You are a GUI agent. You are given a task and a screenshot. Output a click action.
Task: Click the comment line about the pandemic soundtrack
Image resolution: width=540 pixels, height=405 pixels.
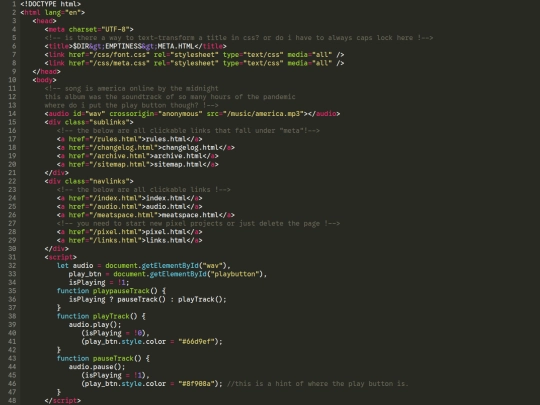click(170, 97)
